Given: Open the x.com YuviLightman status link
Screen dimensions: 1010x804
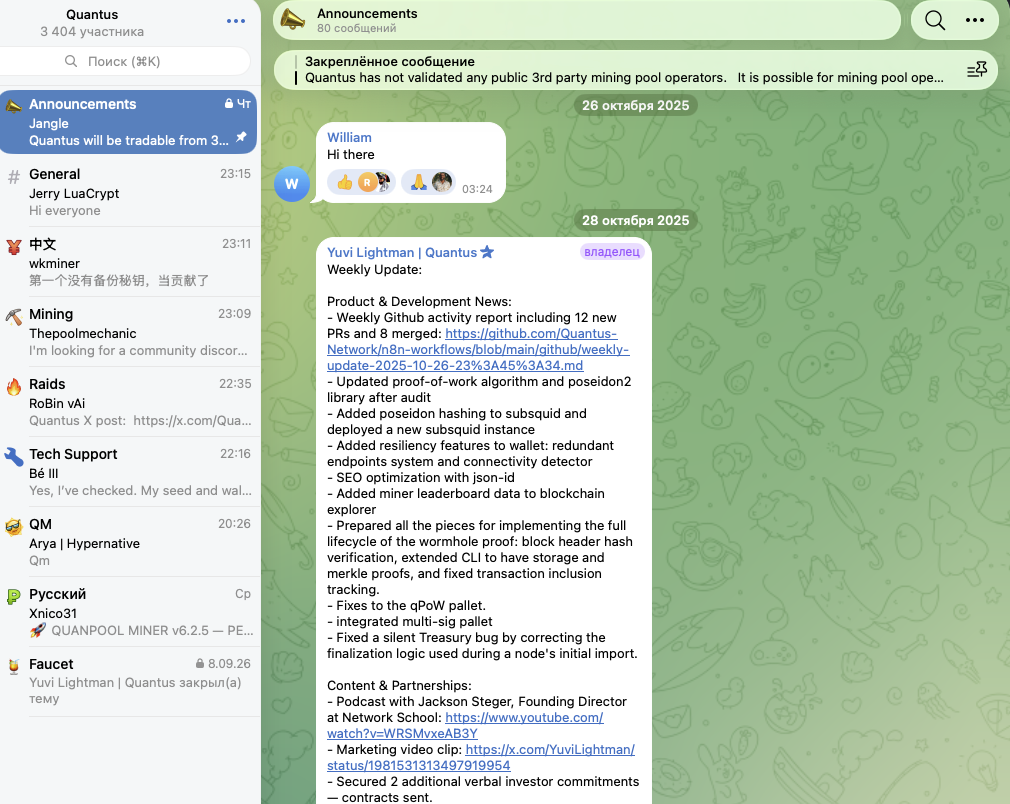Looking at the screenshot, I should (481, 758).
